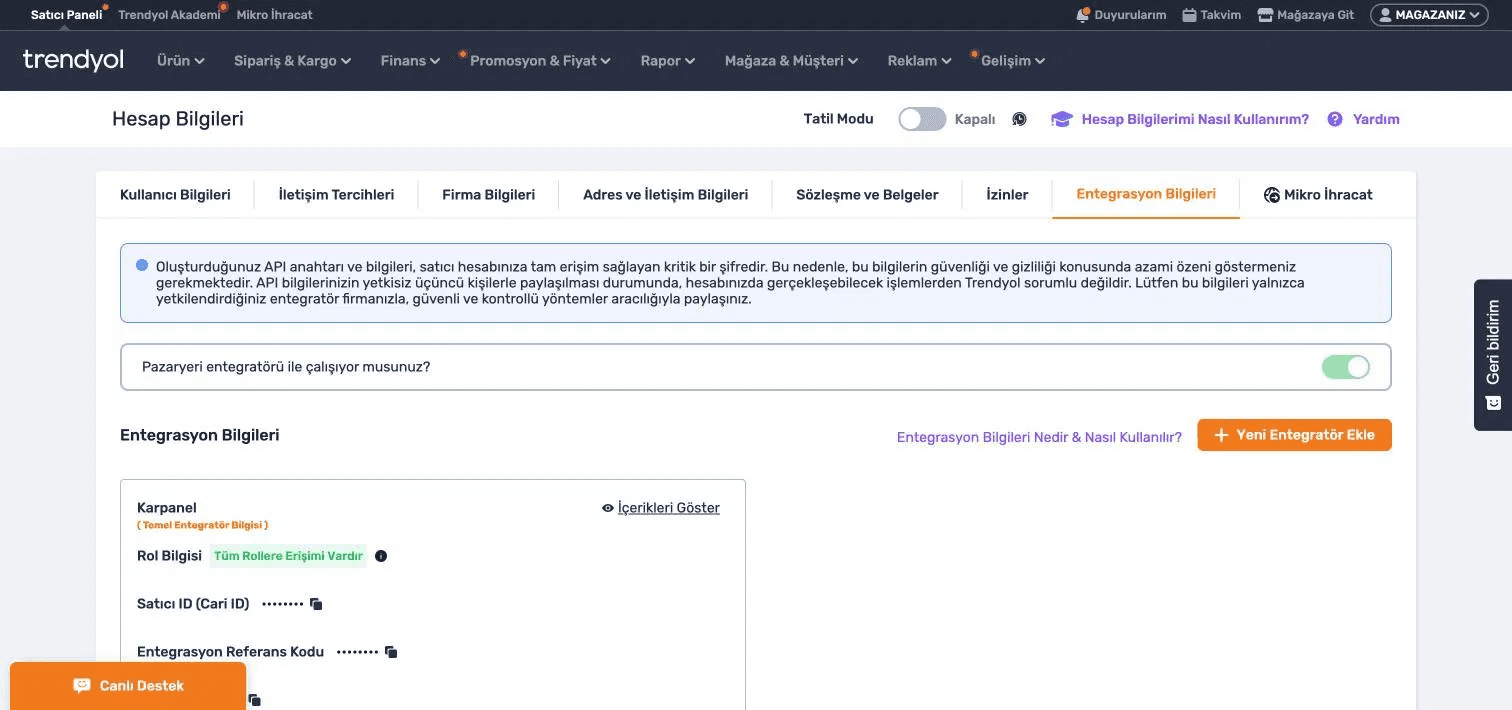This screenshot has width=1512, height=710.
Task: Open Mikro İhracat in top bar
Action: tap(275, 15)
